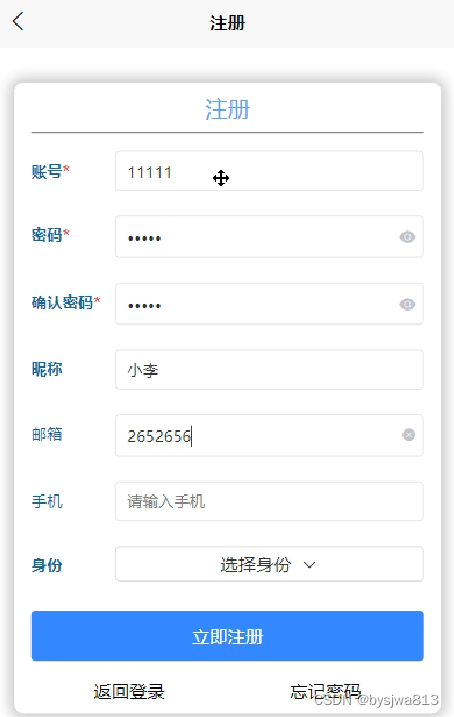Focus the 密码 input field
This screenshot has width=454, height=717.
click(x=269, y=237)
